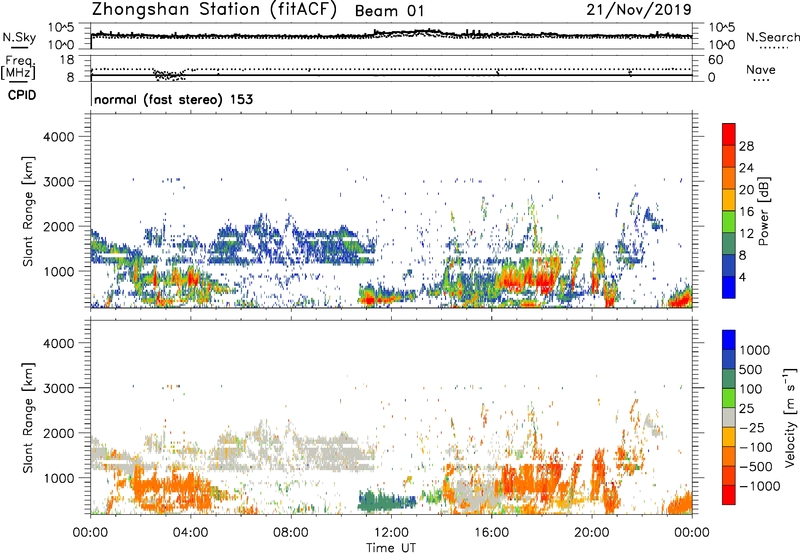Click the "60" Nave tick label
Image resolution: width=800 pixels, height=554 pixels.
pos(715,60)
